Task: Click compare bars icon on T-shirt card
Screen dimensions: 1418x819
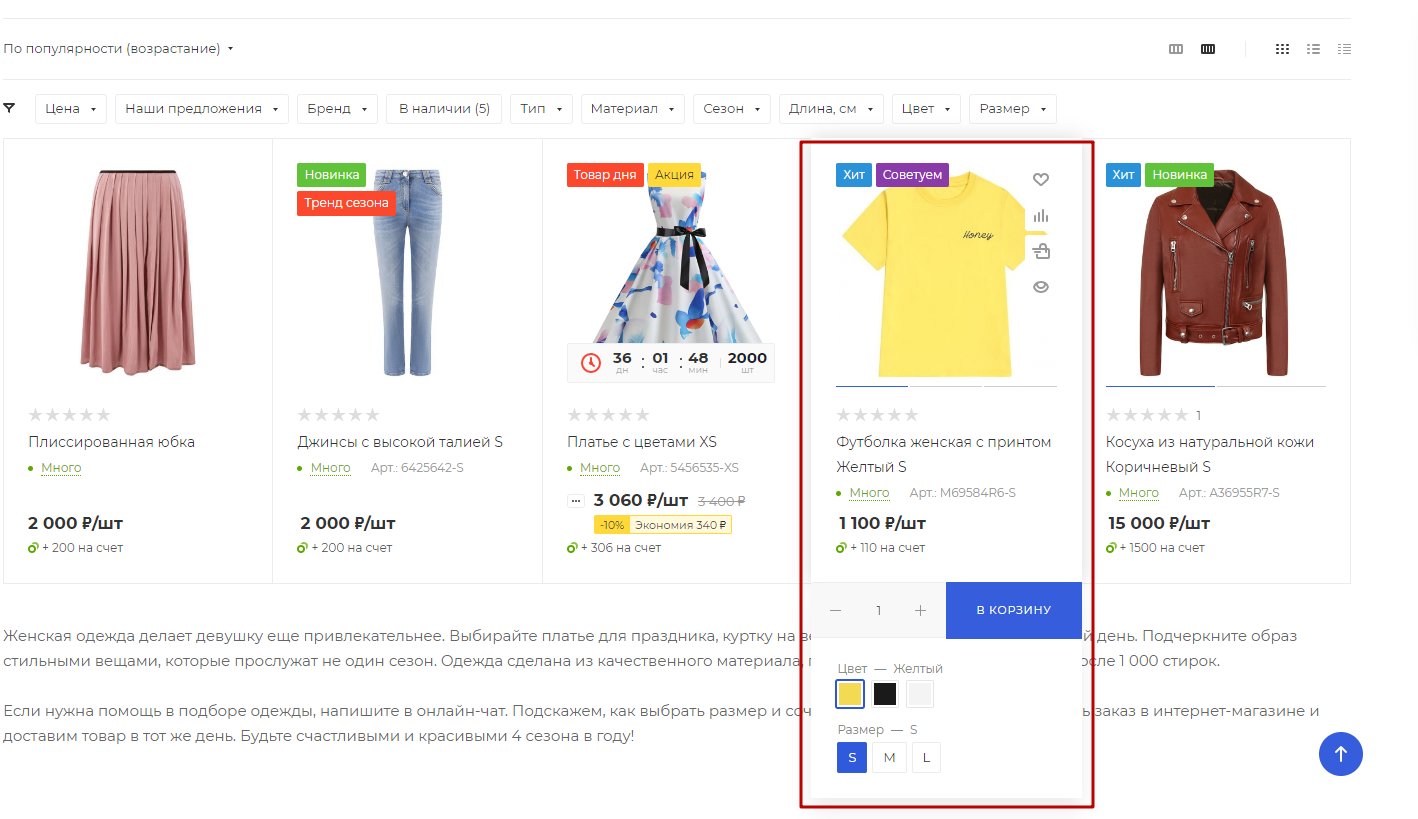Action: coord(1041,215)
